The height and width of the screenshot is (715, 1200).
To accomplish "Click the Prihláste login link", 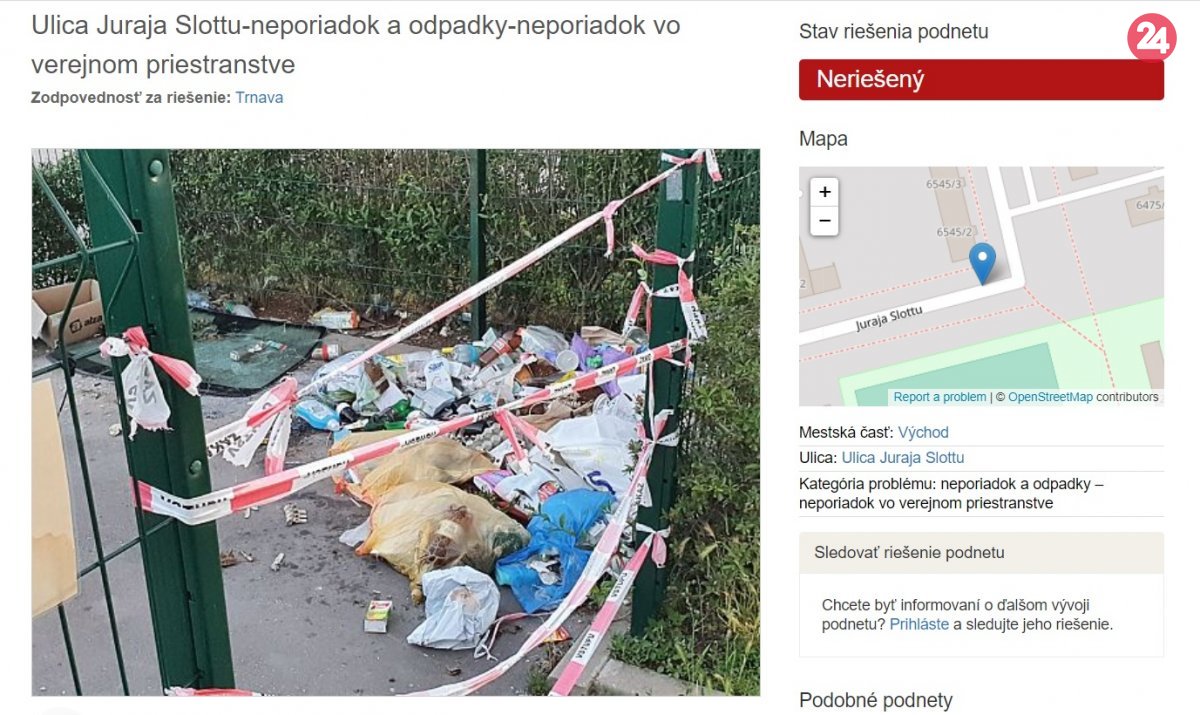I will click(919, 624).
